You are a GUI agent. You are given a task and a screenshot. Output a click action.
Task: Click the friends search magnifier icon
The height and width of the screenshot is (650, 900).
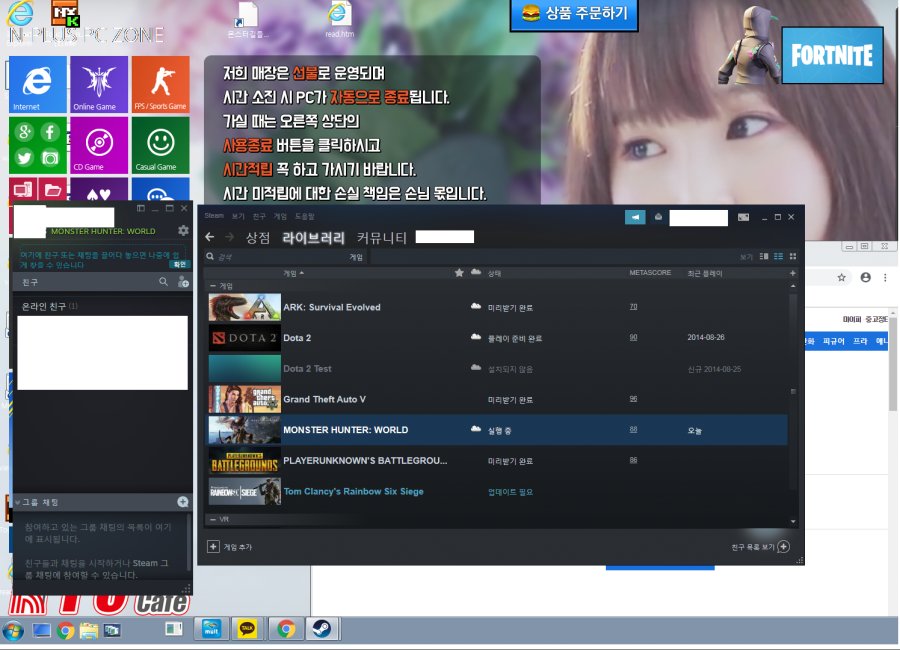tap(164, 283)
